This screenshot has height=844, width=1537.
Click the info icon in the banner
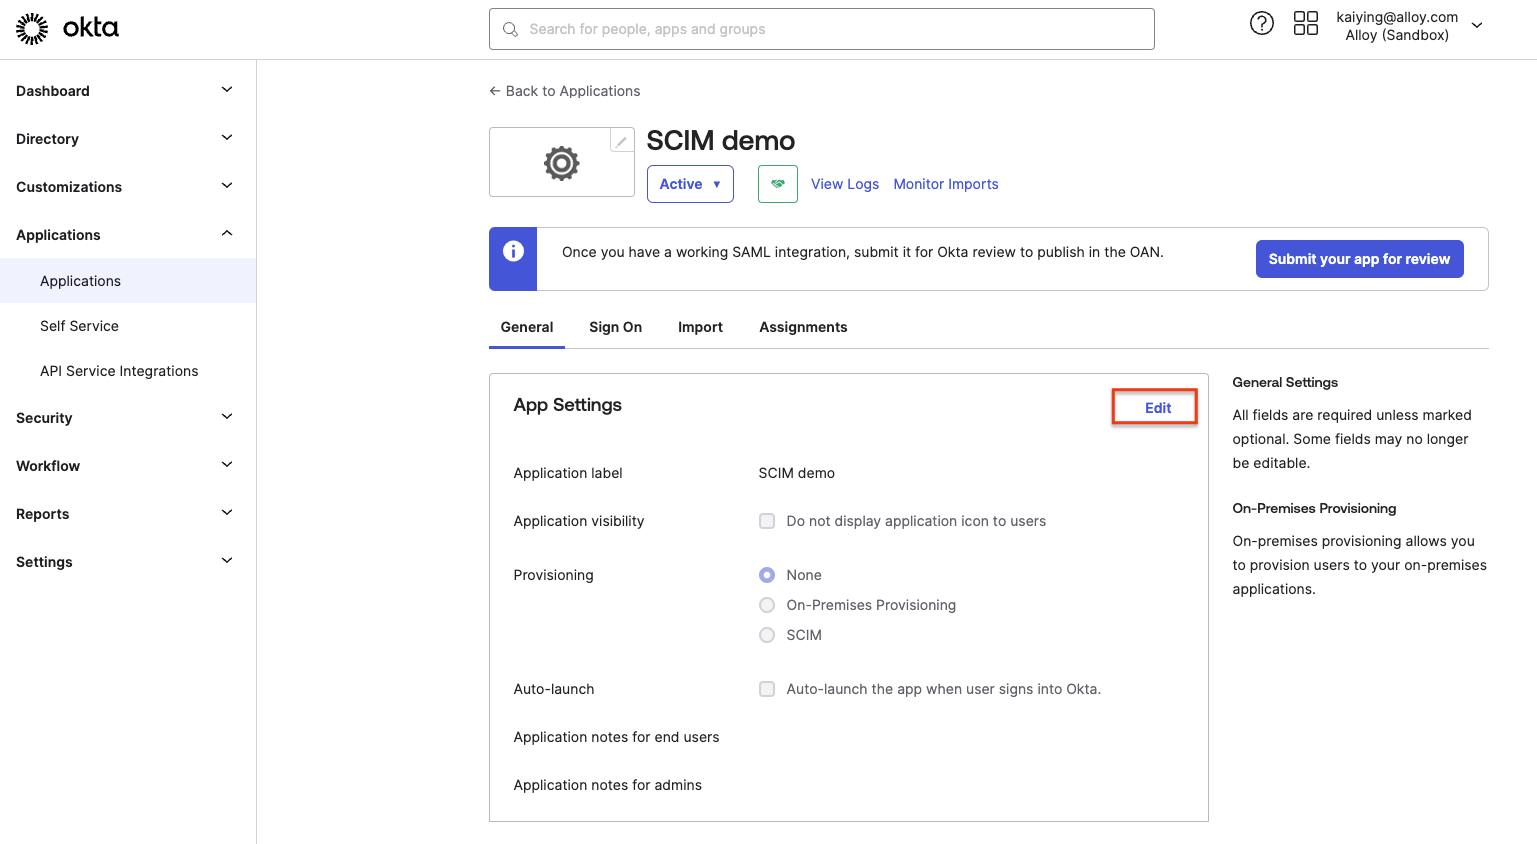click(x=513, y=251)
